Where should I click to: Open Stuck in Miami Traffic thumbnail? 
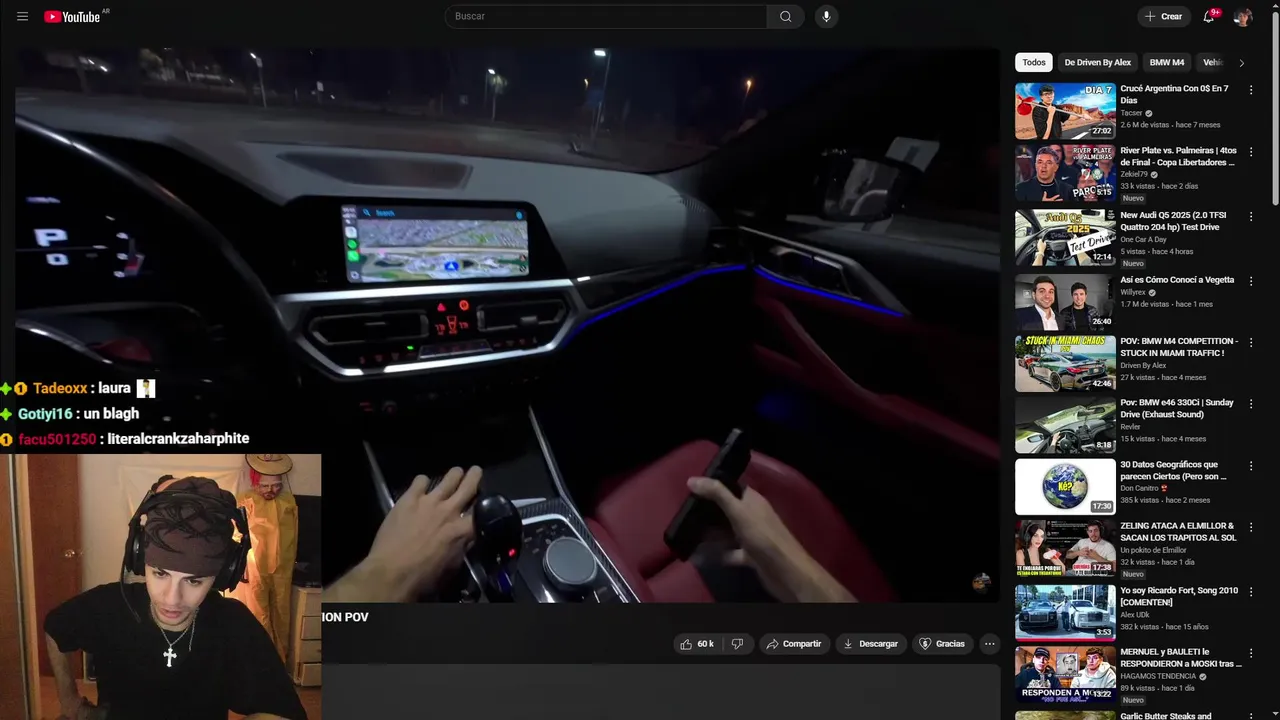click(x=1065, y=362)
